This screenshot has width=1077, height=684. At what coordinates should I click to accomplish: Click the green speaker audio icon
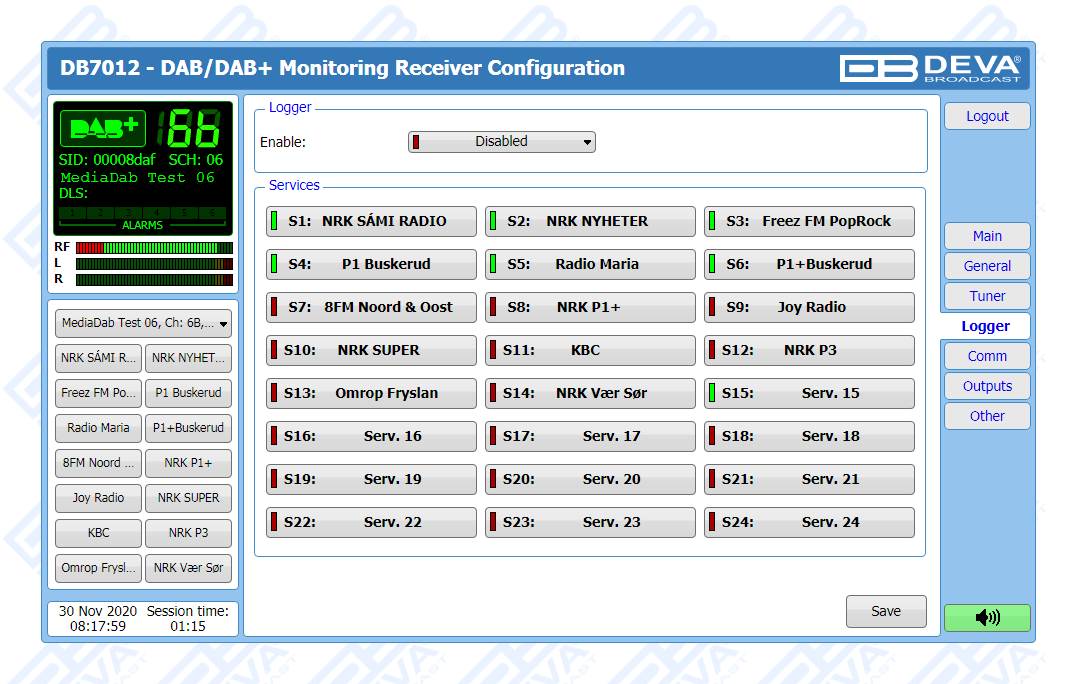pos(986,618)
